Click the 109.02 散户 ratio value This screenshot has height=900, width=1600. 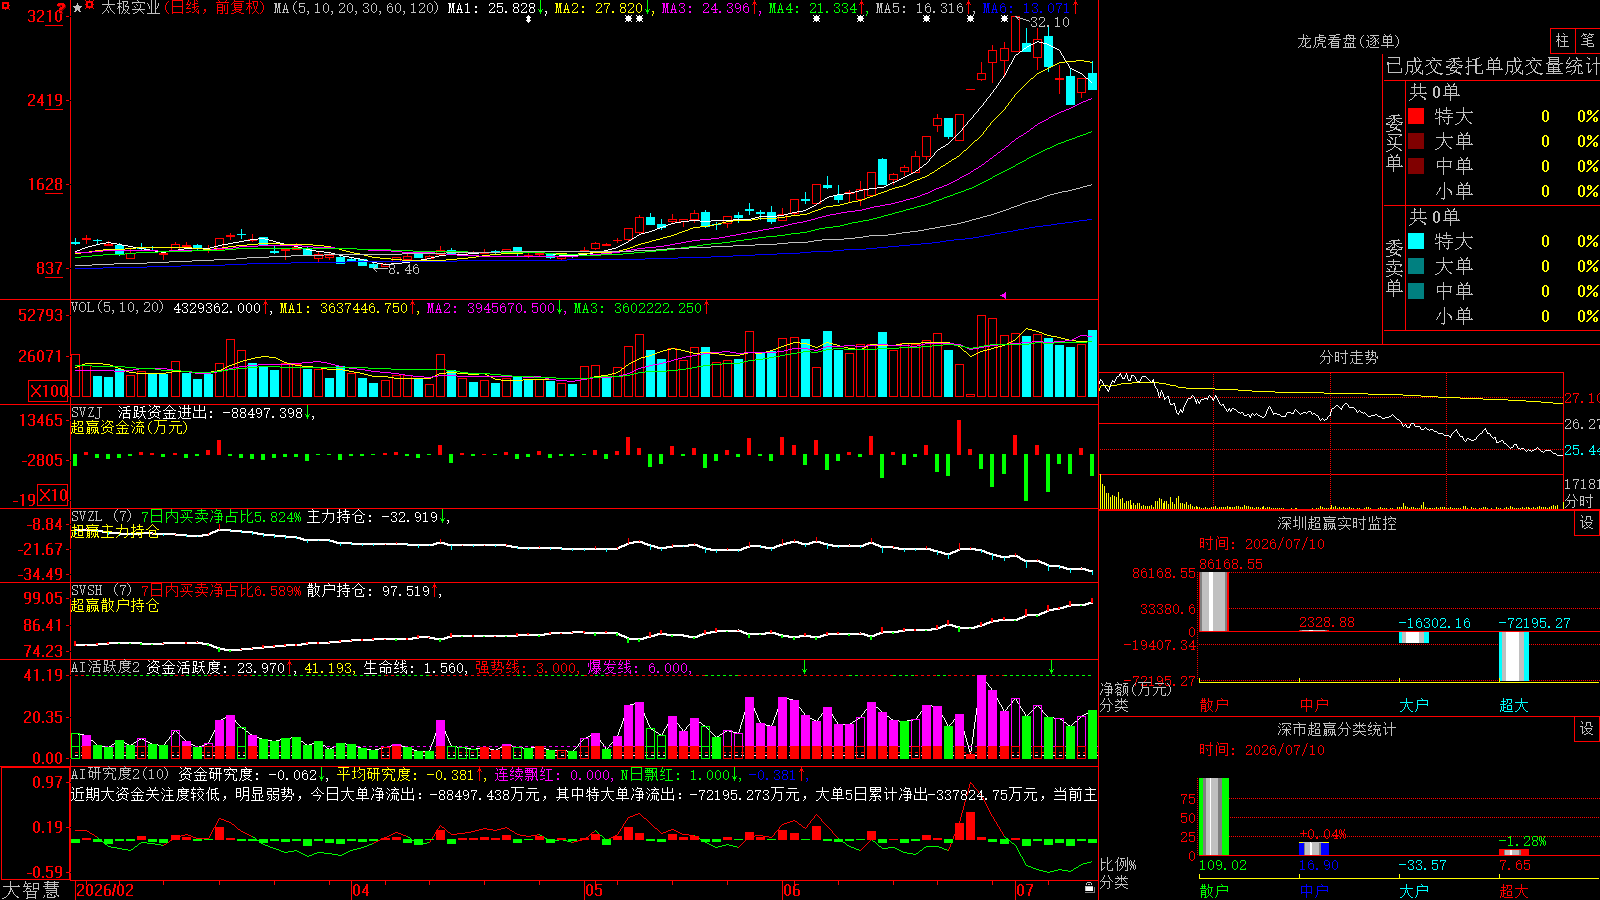(1223, 865)
